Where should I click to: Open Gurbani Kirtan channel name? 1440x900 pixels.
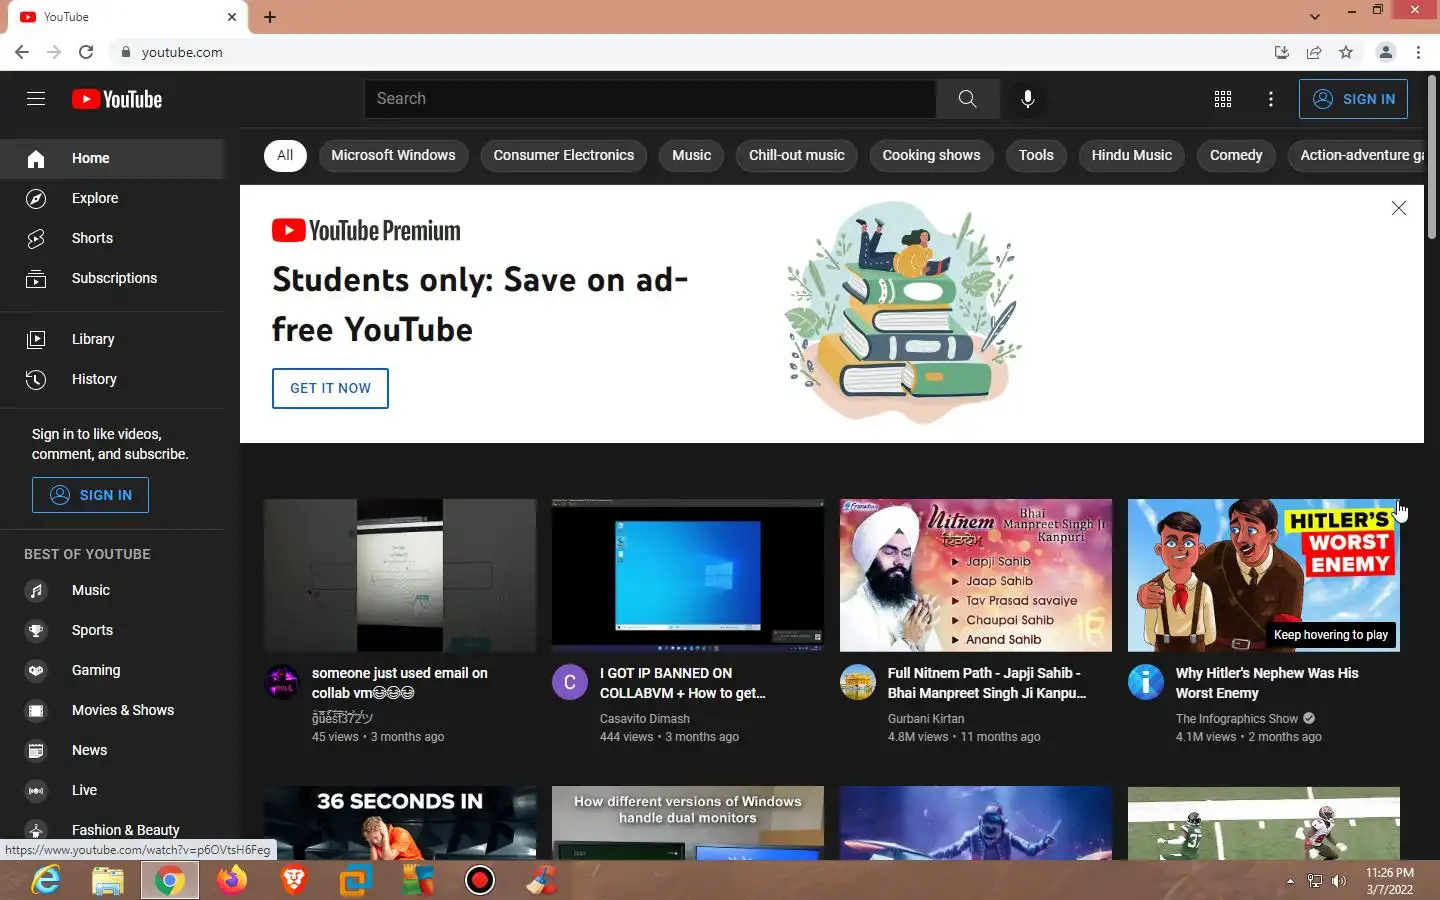pos(926,719)
